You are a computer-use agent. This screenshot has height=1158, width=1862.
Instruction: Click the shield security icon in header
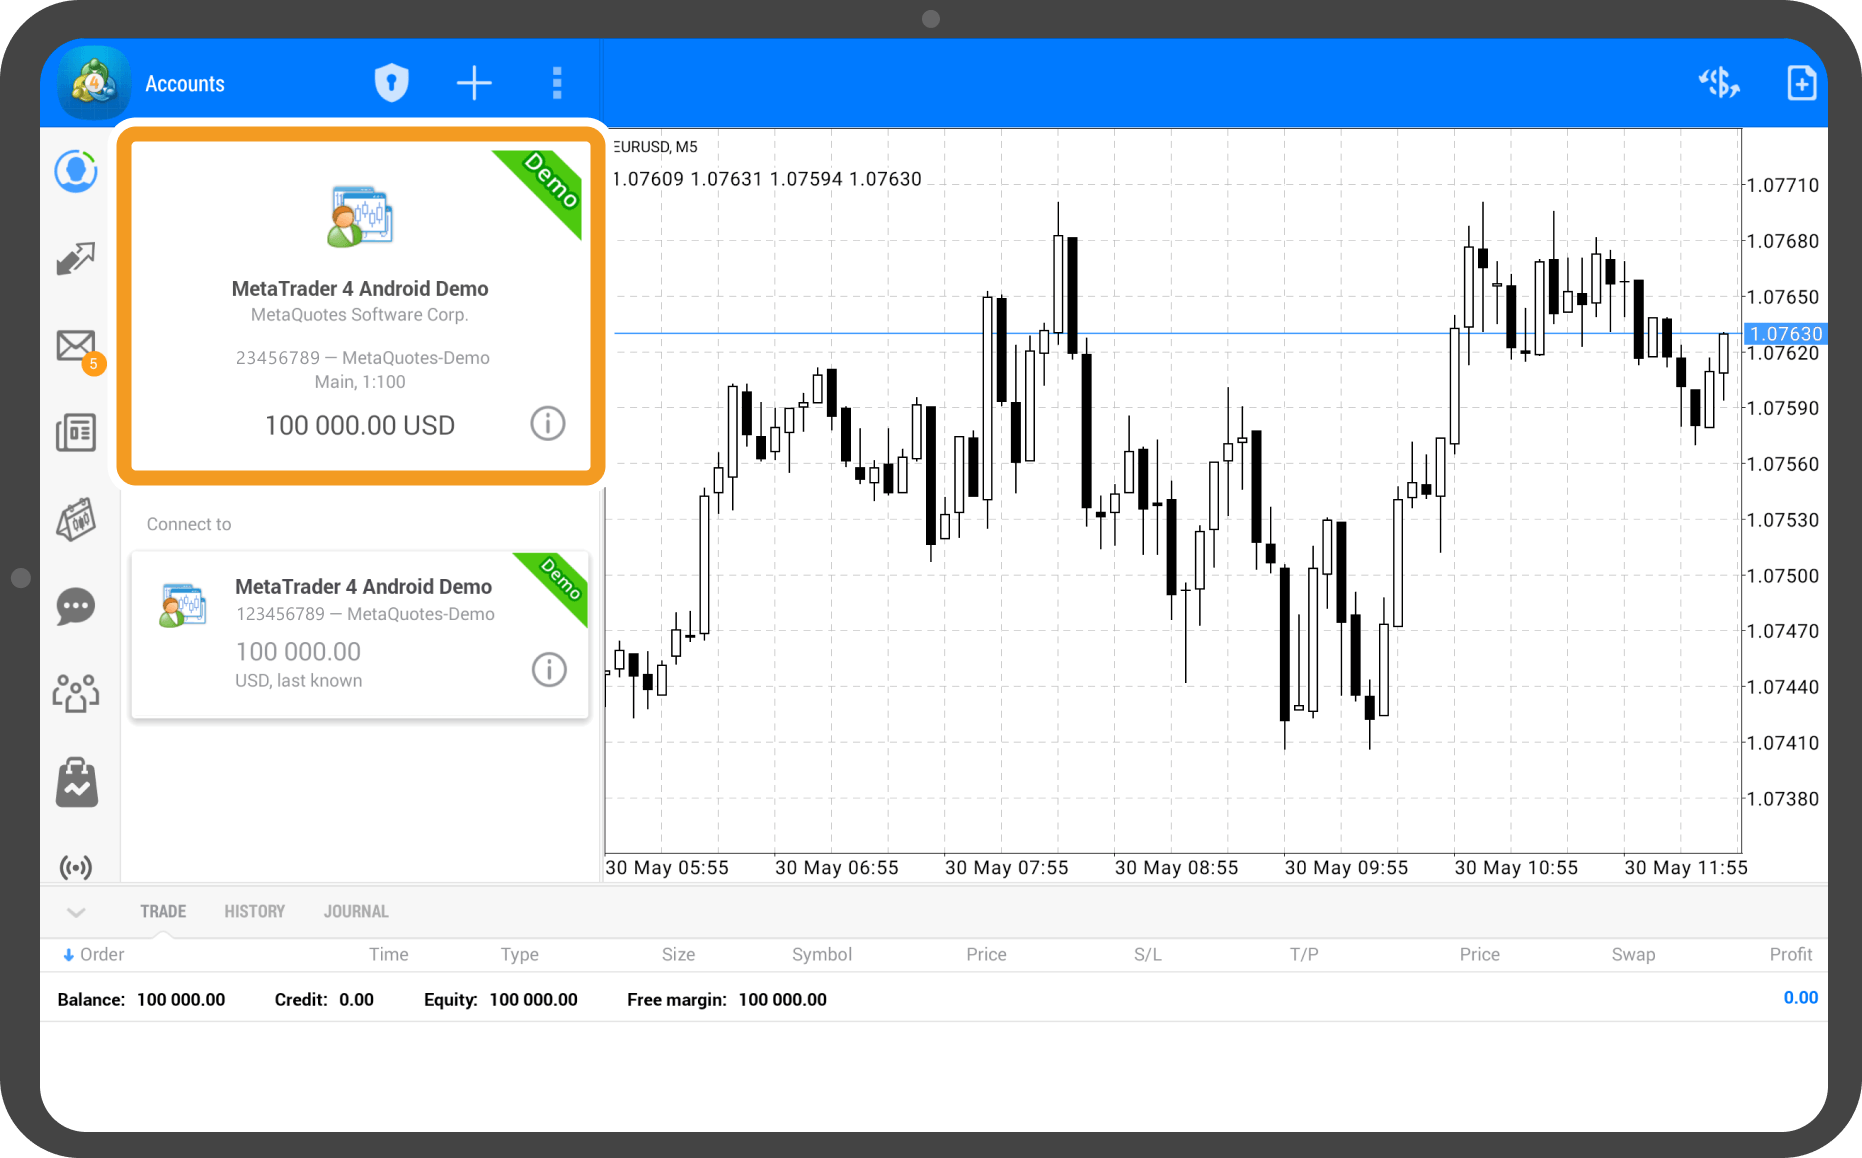click(x=391, y=83)
